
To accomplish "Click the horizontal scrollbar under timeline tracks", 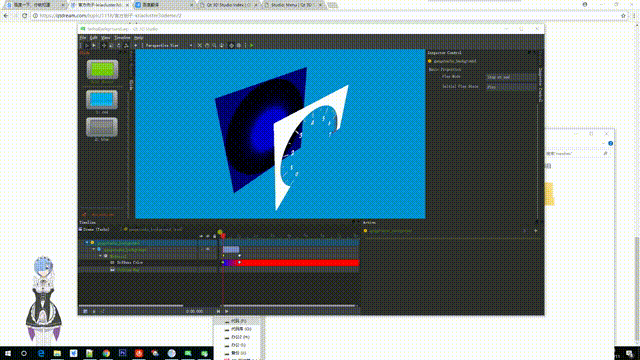I will point(290,305).
